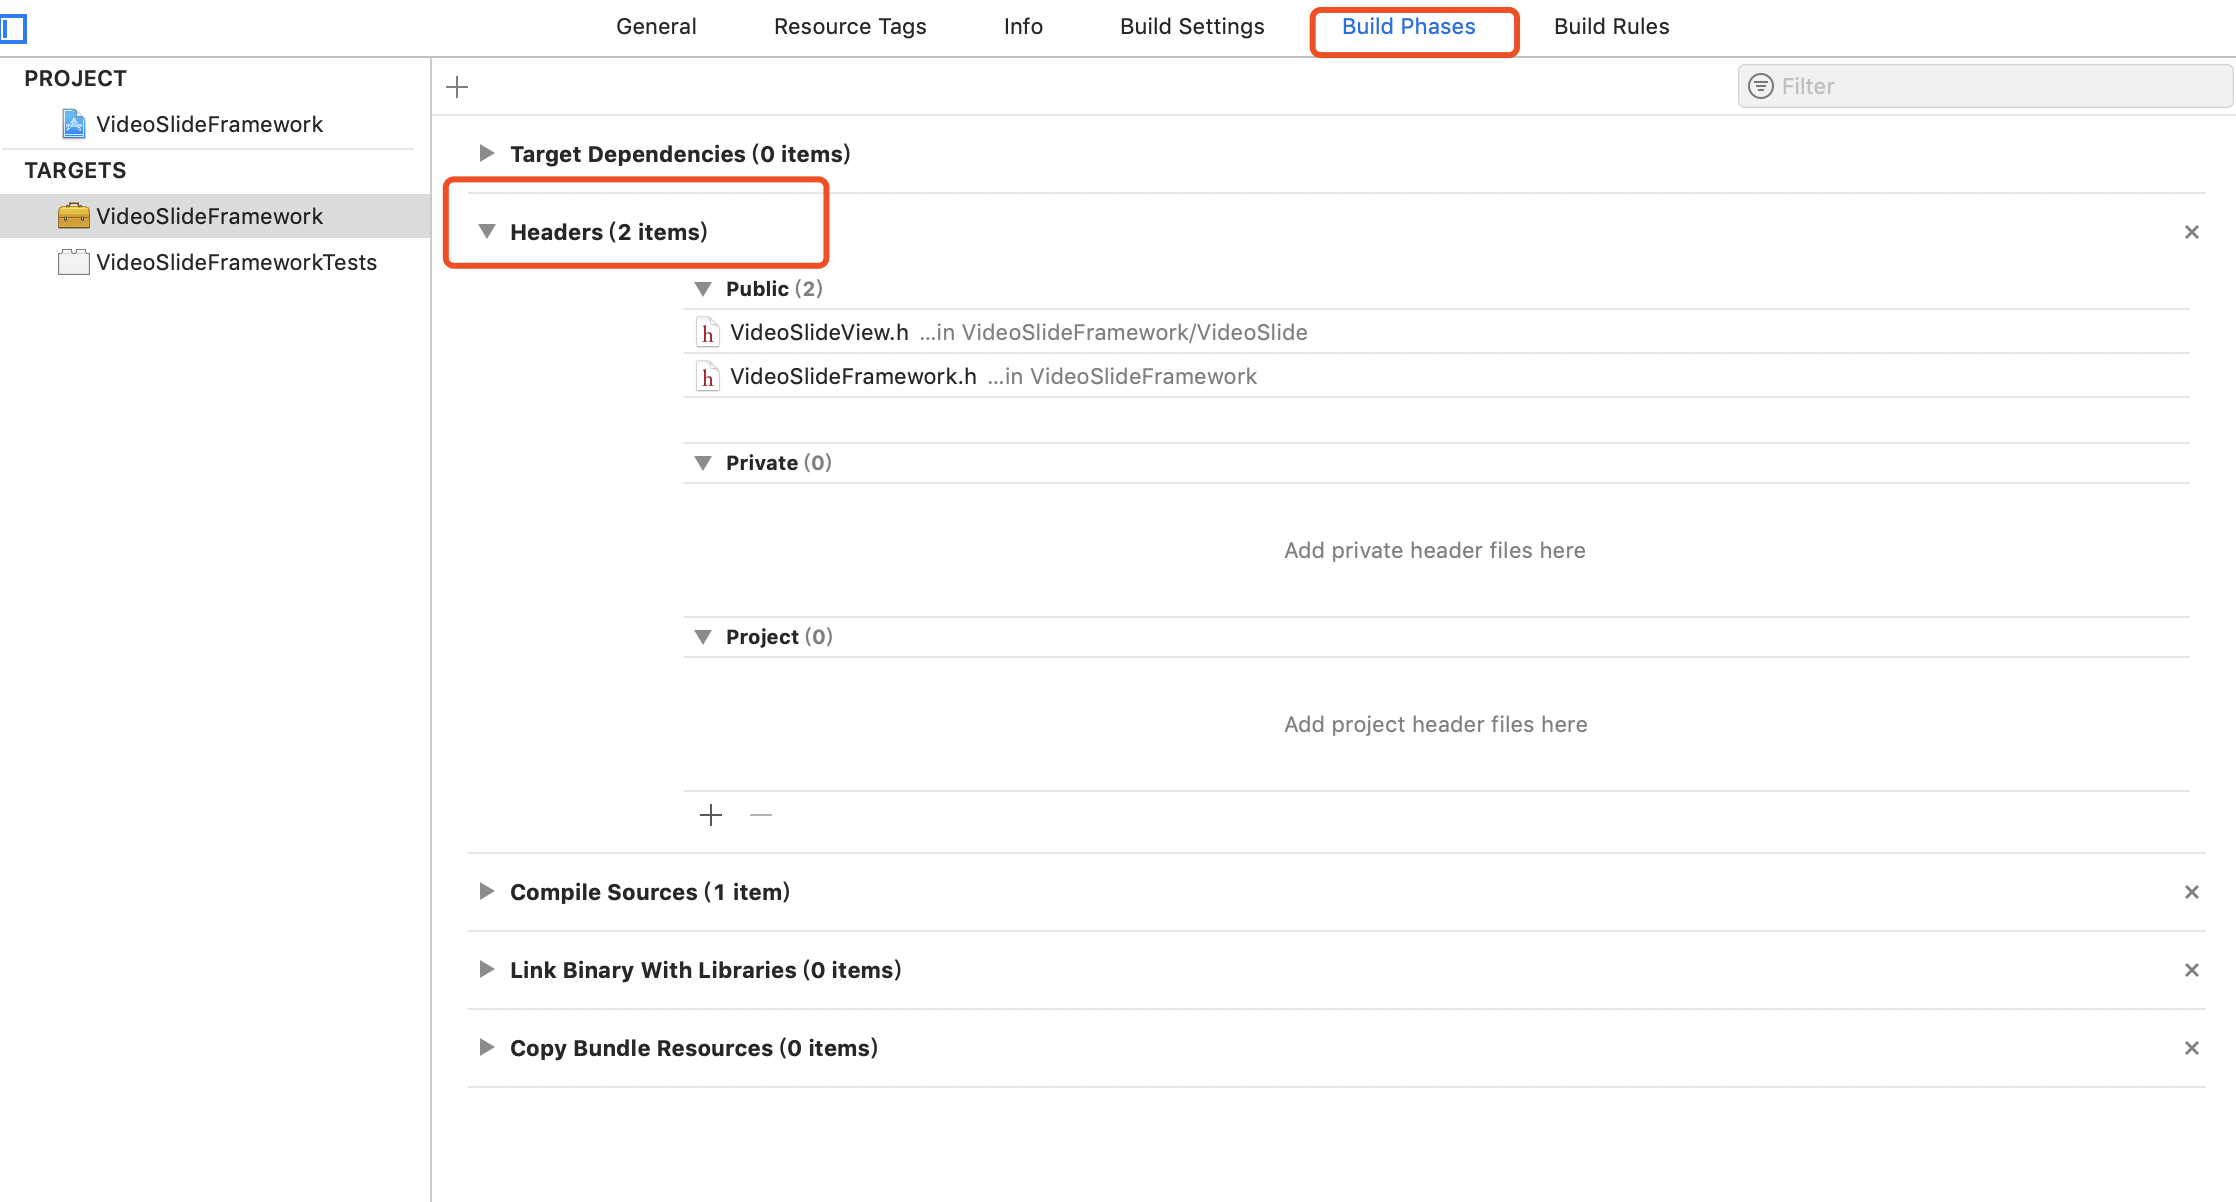Click the filter icon in search field
The height and width of the screenshot is (1202, 2236).
1761,87
